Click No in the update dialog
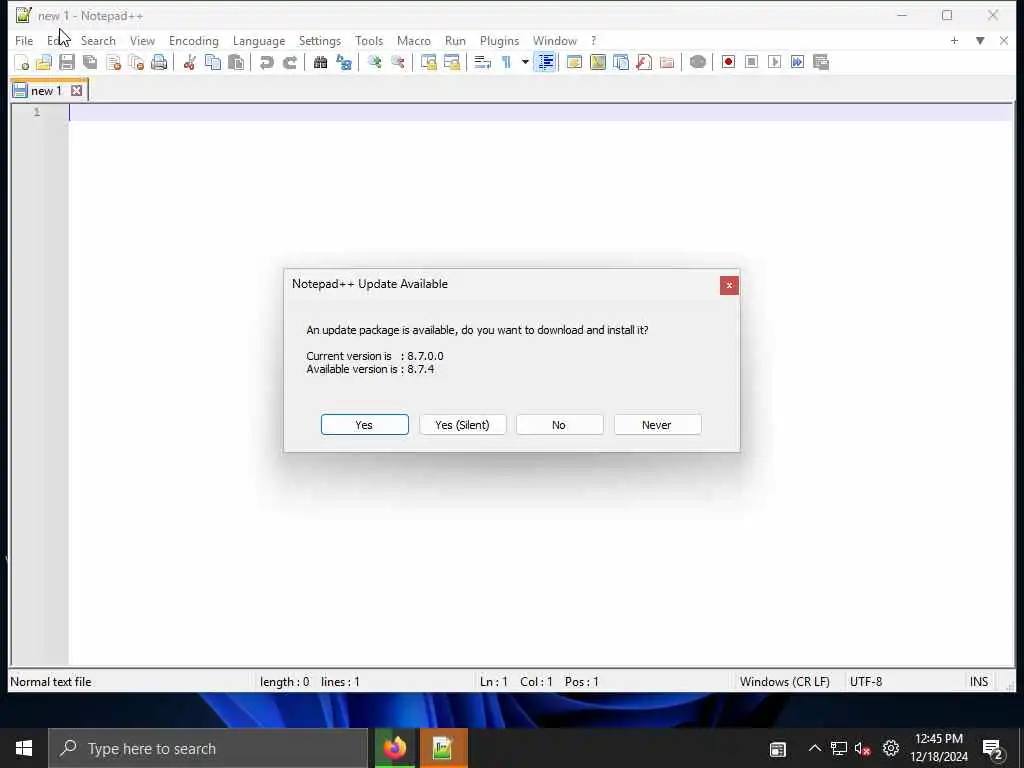The image size is (1024, 768). point(559,424)
